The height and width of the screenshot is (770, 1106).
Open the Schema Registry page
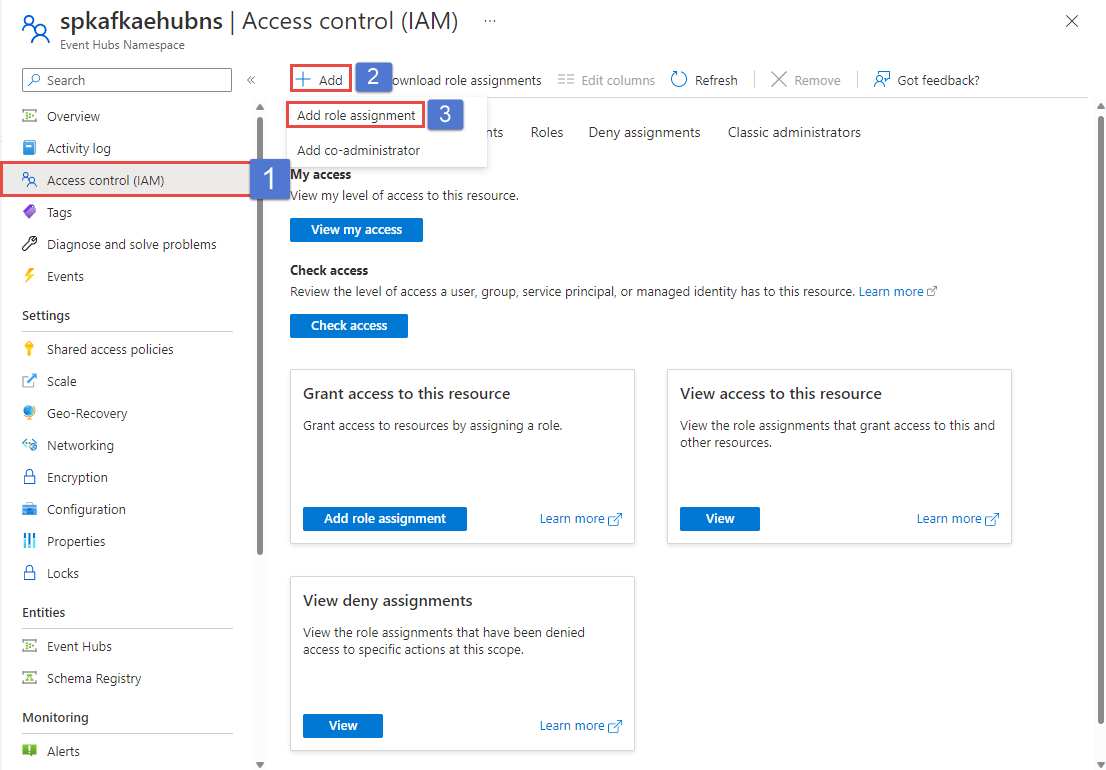pyautogui.click(x=92, y=677)
